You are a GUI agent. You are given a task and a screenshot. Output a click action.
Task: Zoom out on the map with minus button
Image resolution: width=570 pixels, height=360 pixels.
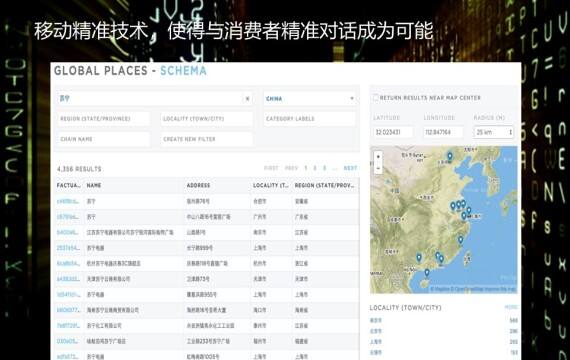pos(378,168)
